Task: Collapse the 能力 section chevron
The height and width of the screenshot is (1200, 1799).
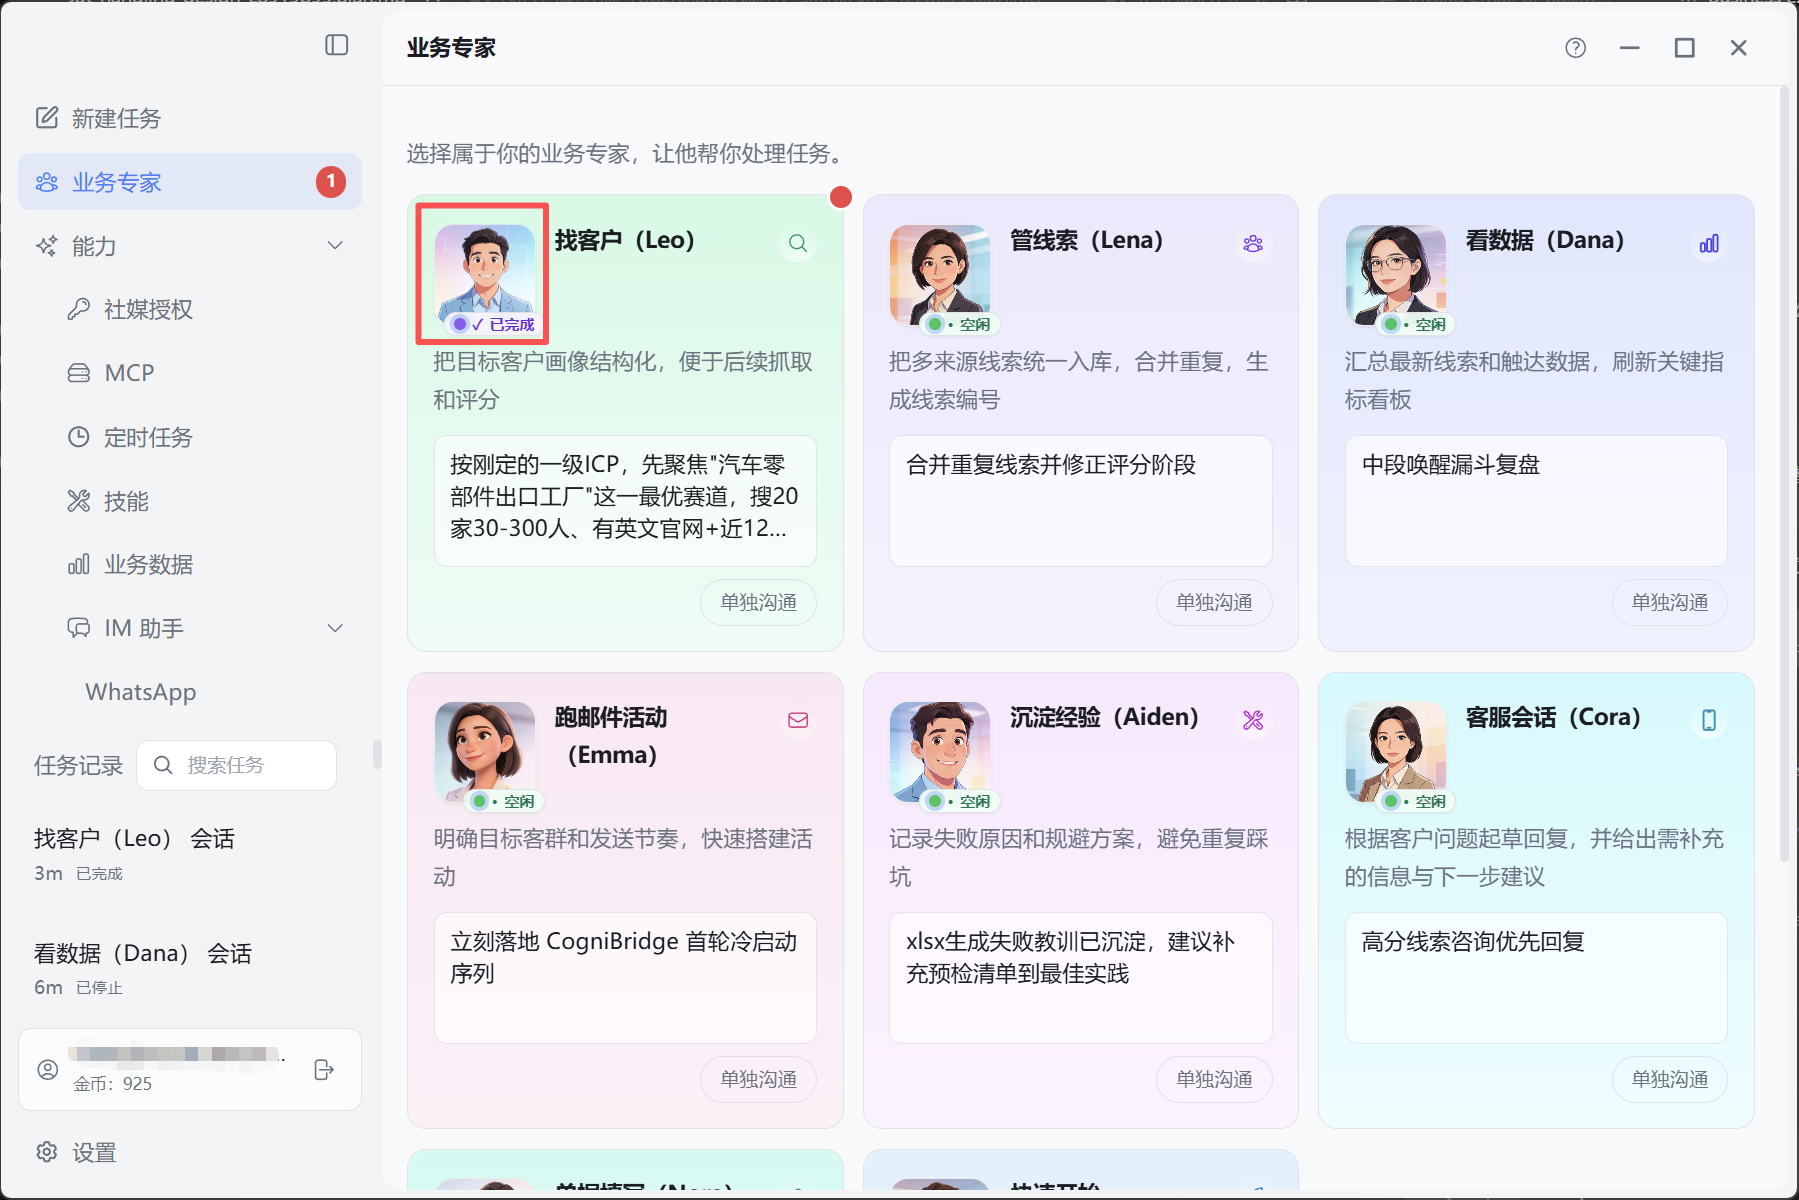Action: tap(335, 246)
